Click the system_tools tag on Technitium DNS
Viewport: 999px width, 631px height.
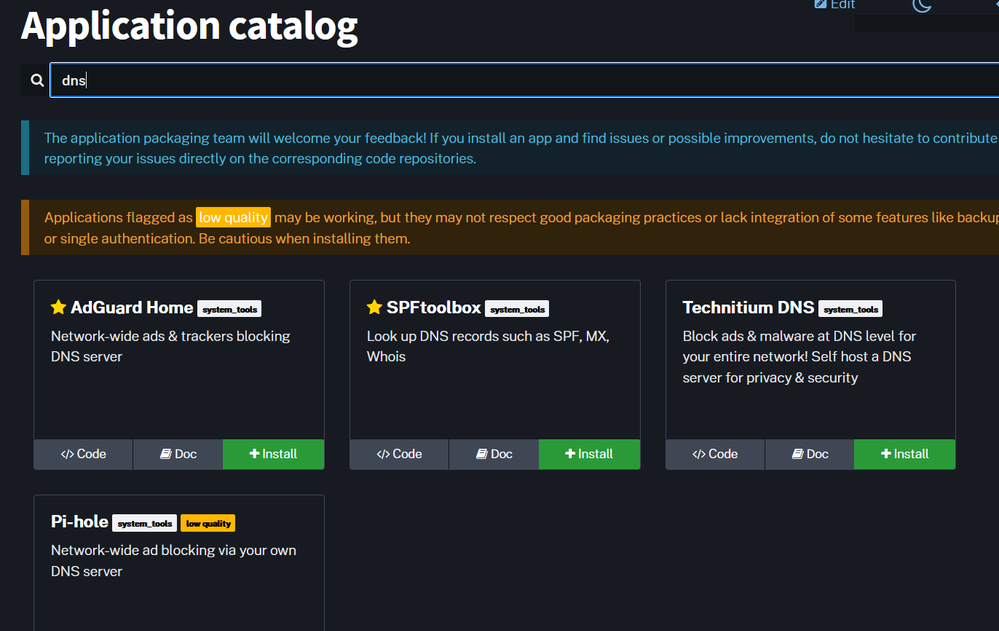coord(850,309)
